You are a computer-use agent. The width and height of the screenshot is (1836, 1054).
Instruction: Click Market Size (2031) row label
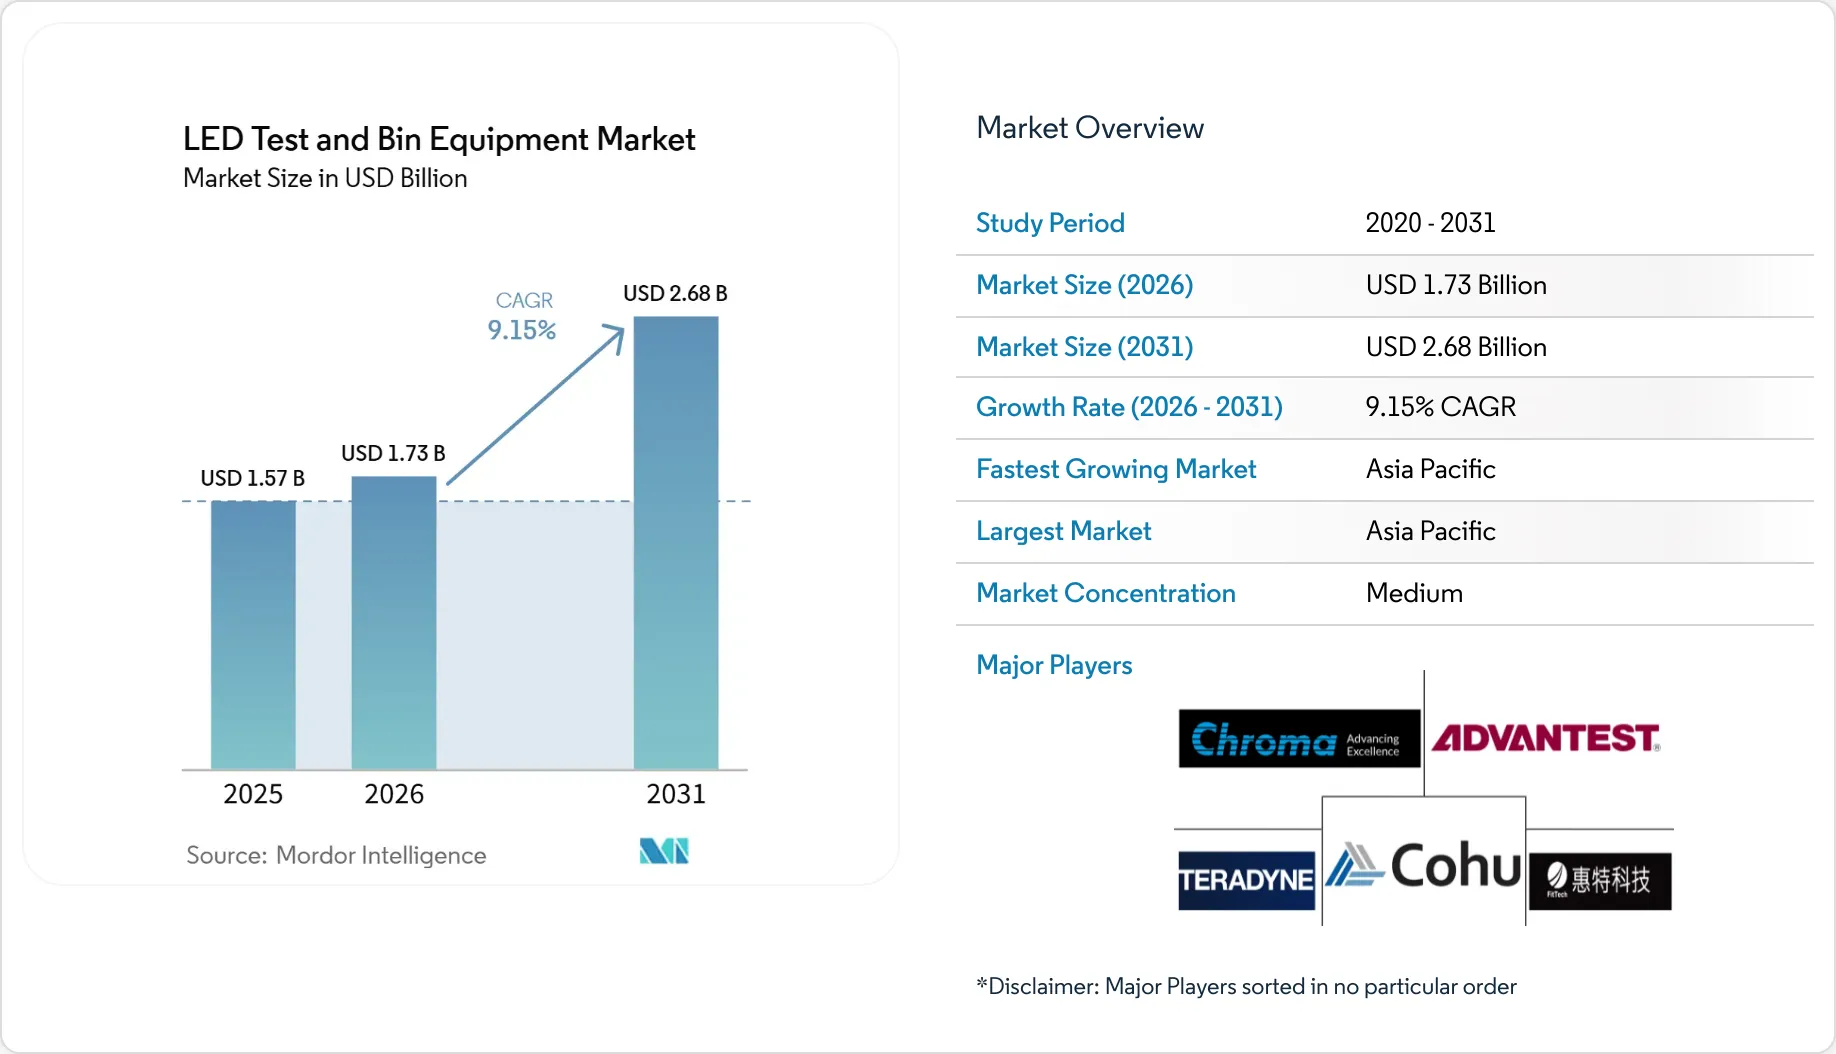(x=1084, y=347)
